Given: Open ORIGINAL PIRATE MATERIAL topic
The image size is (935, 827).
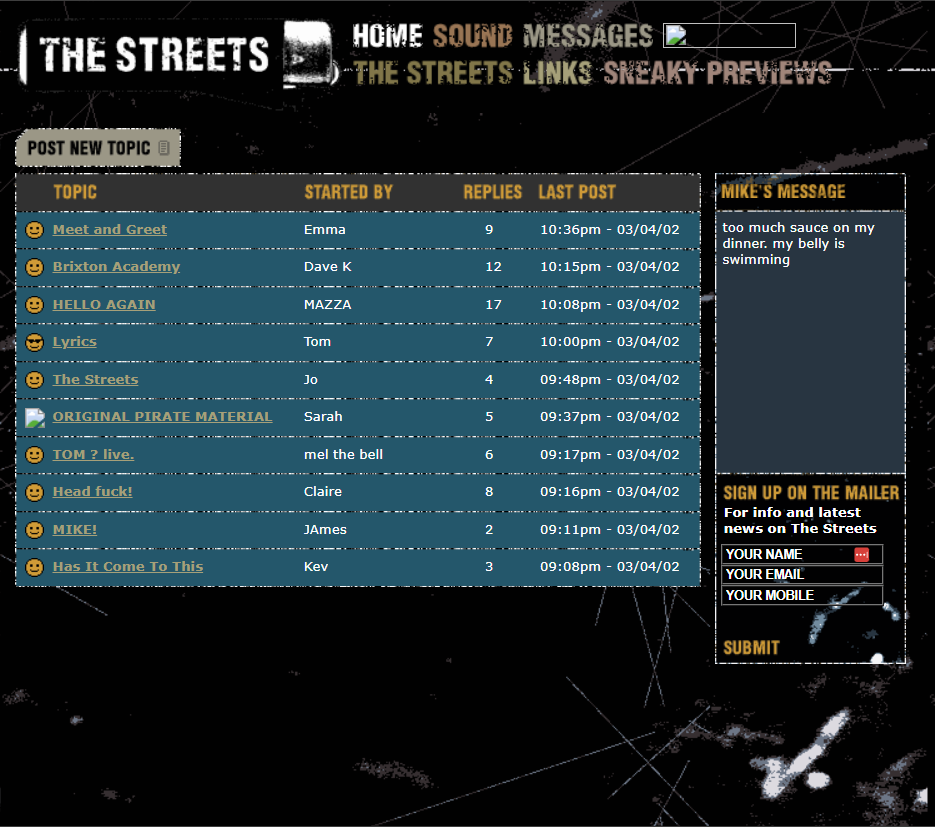Looking at the screenshot, I should pyautogui.click(x=162, y=417).
